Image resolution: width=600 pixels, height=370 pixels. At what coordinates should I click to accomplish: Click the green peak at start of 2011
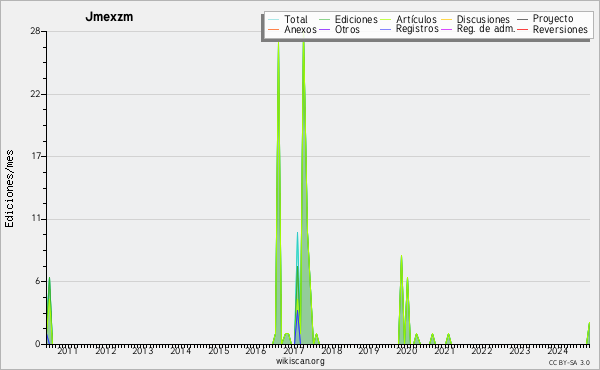[x=49, y=310]
